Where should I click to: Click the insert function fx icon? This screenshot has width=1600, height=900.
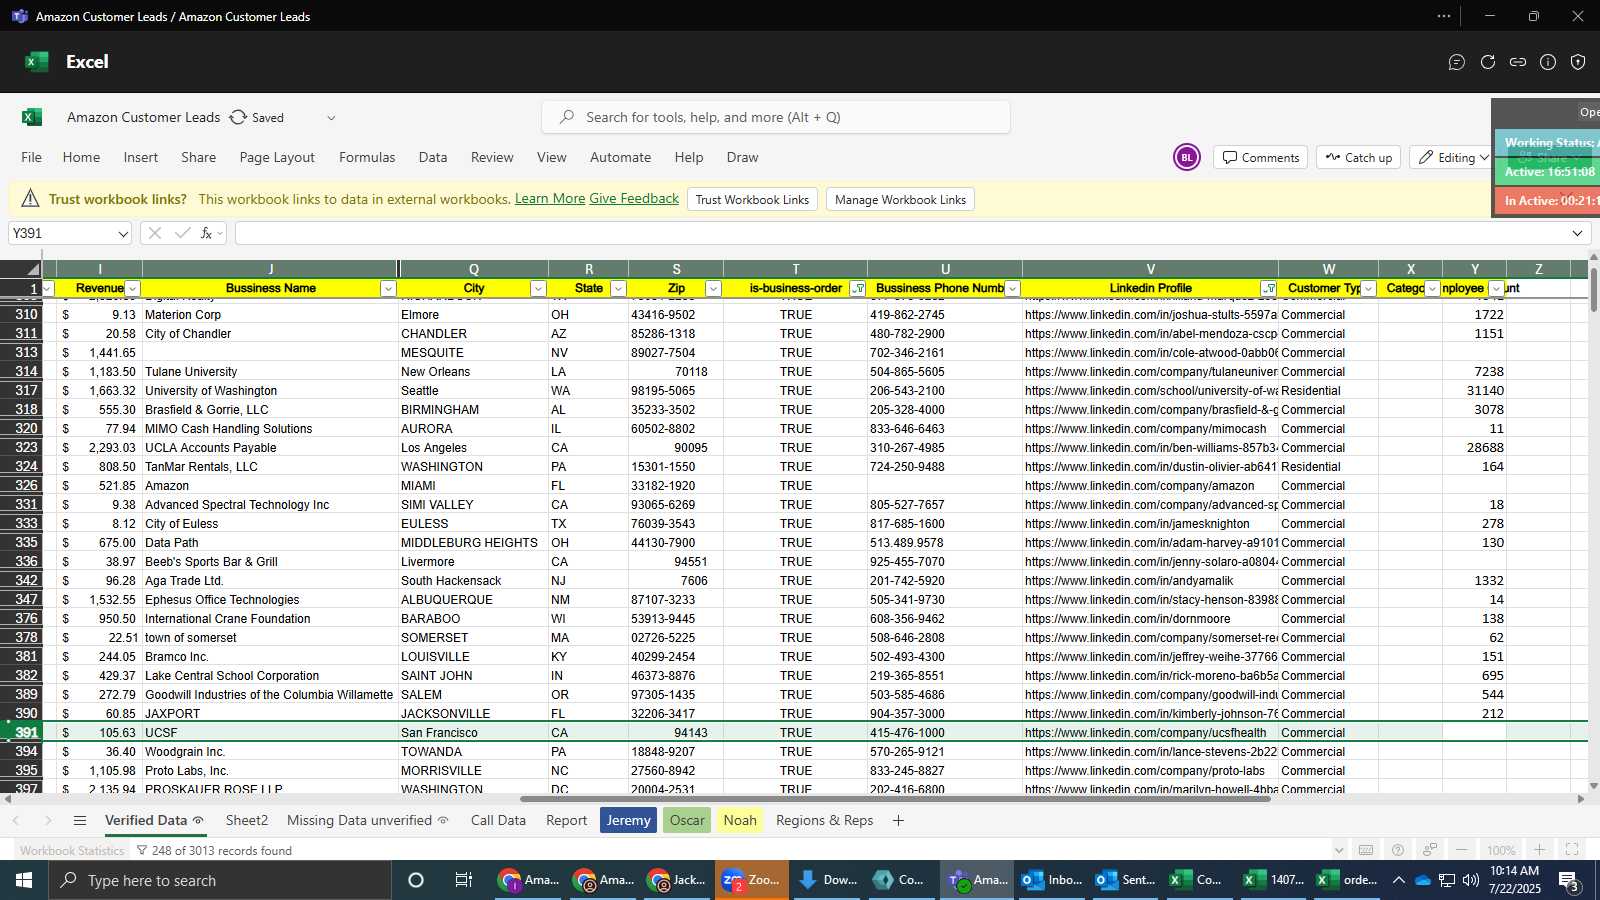tap(206, 233)
